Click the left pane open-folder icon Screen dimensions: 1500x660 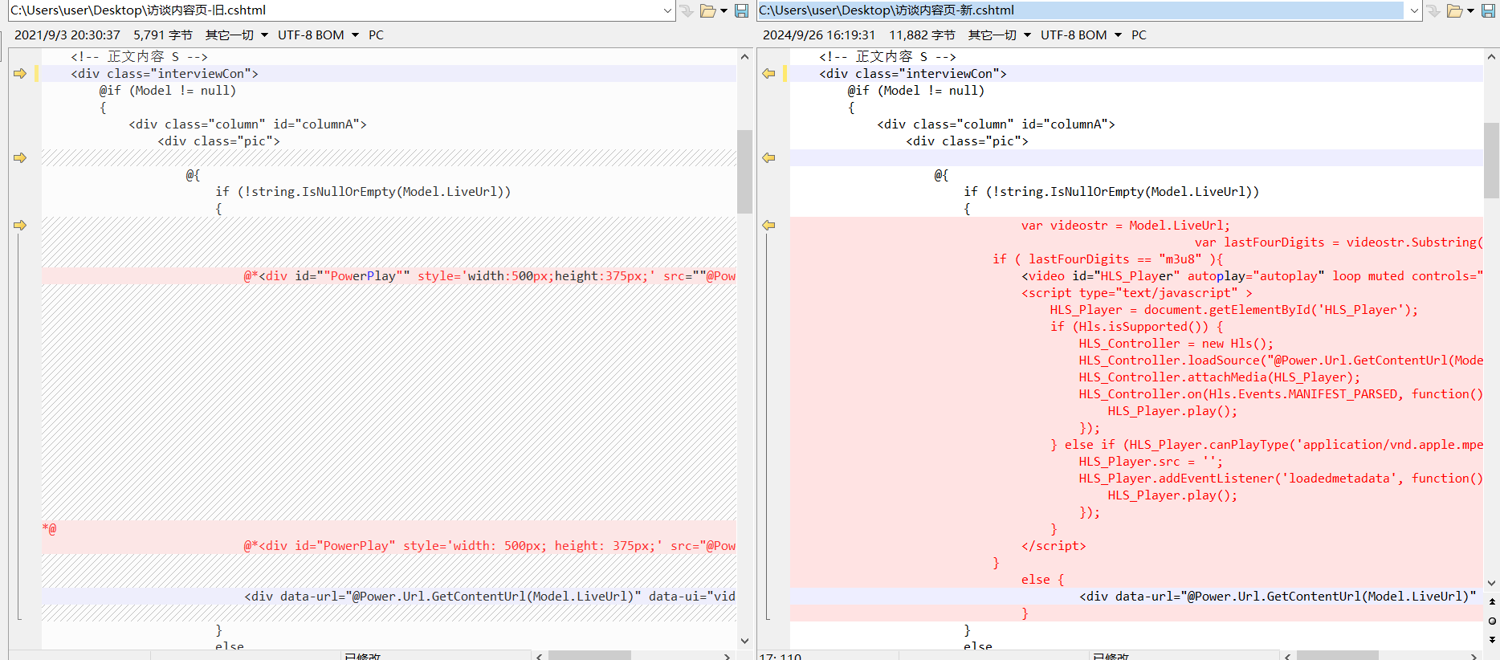point(708,11)
